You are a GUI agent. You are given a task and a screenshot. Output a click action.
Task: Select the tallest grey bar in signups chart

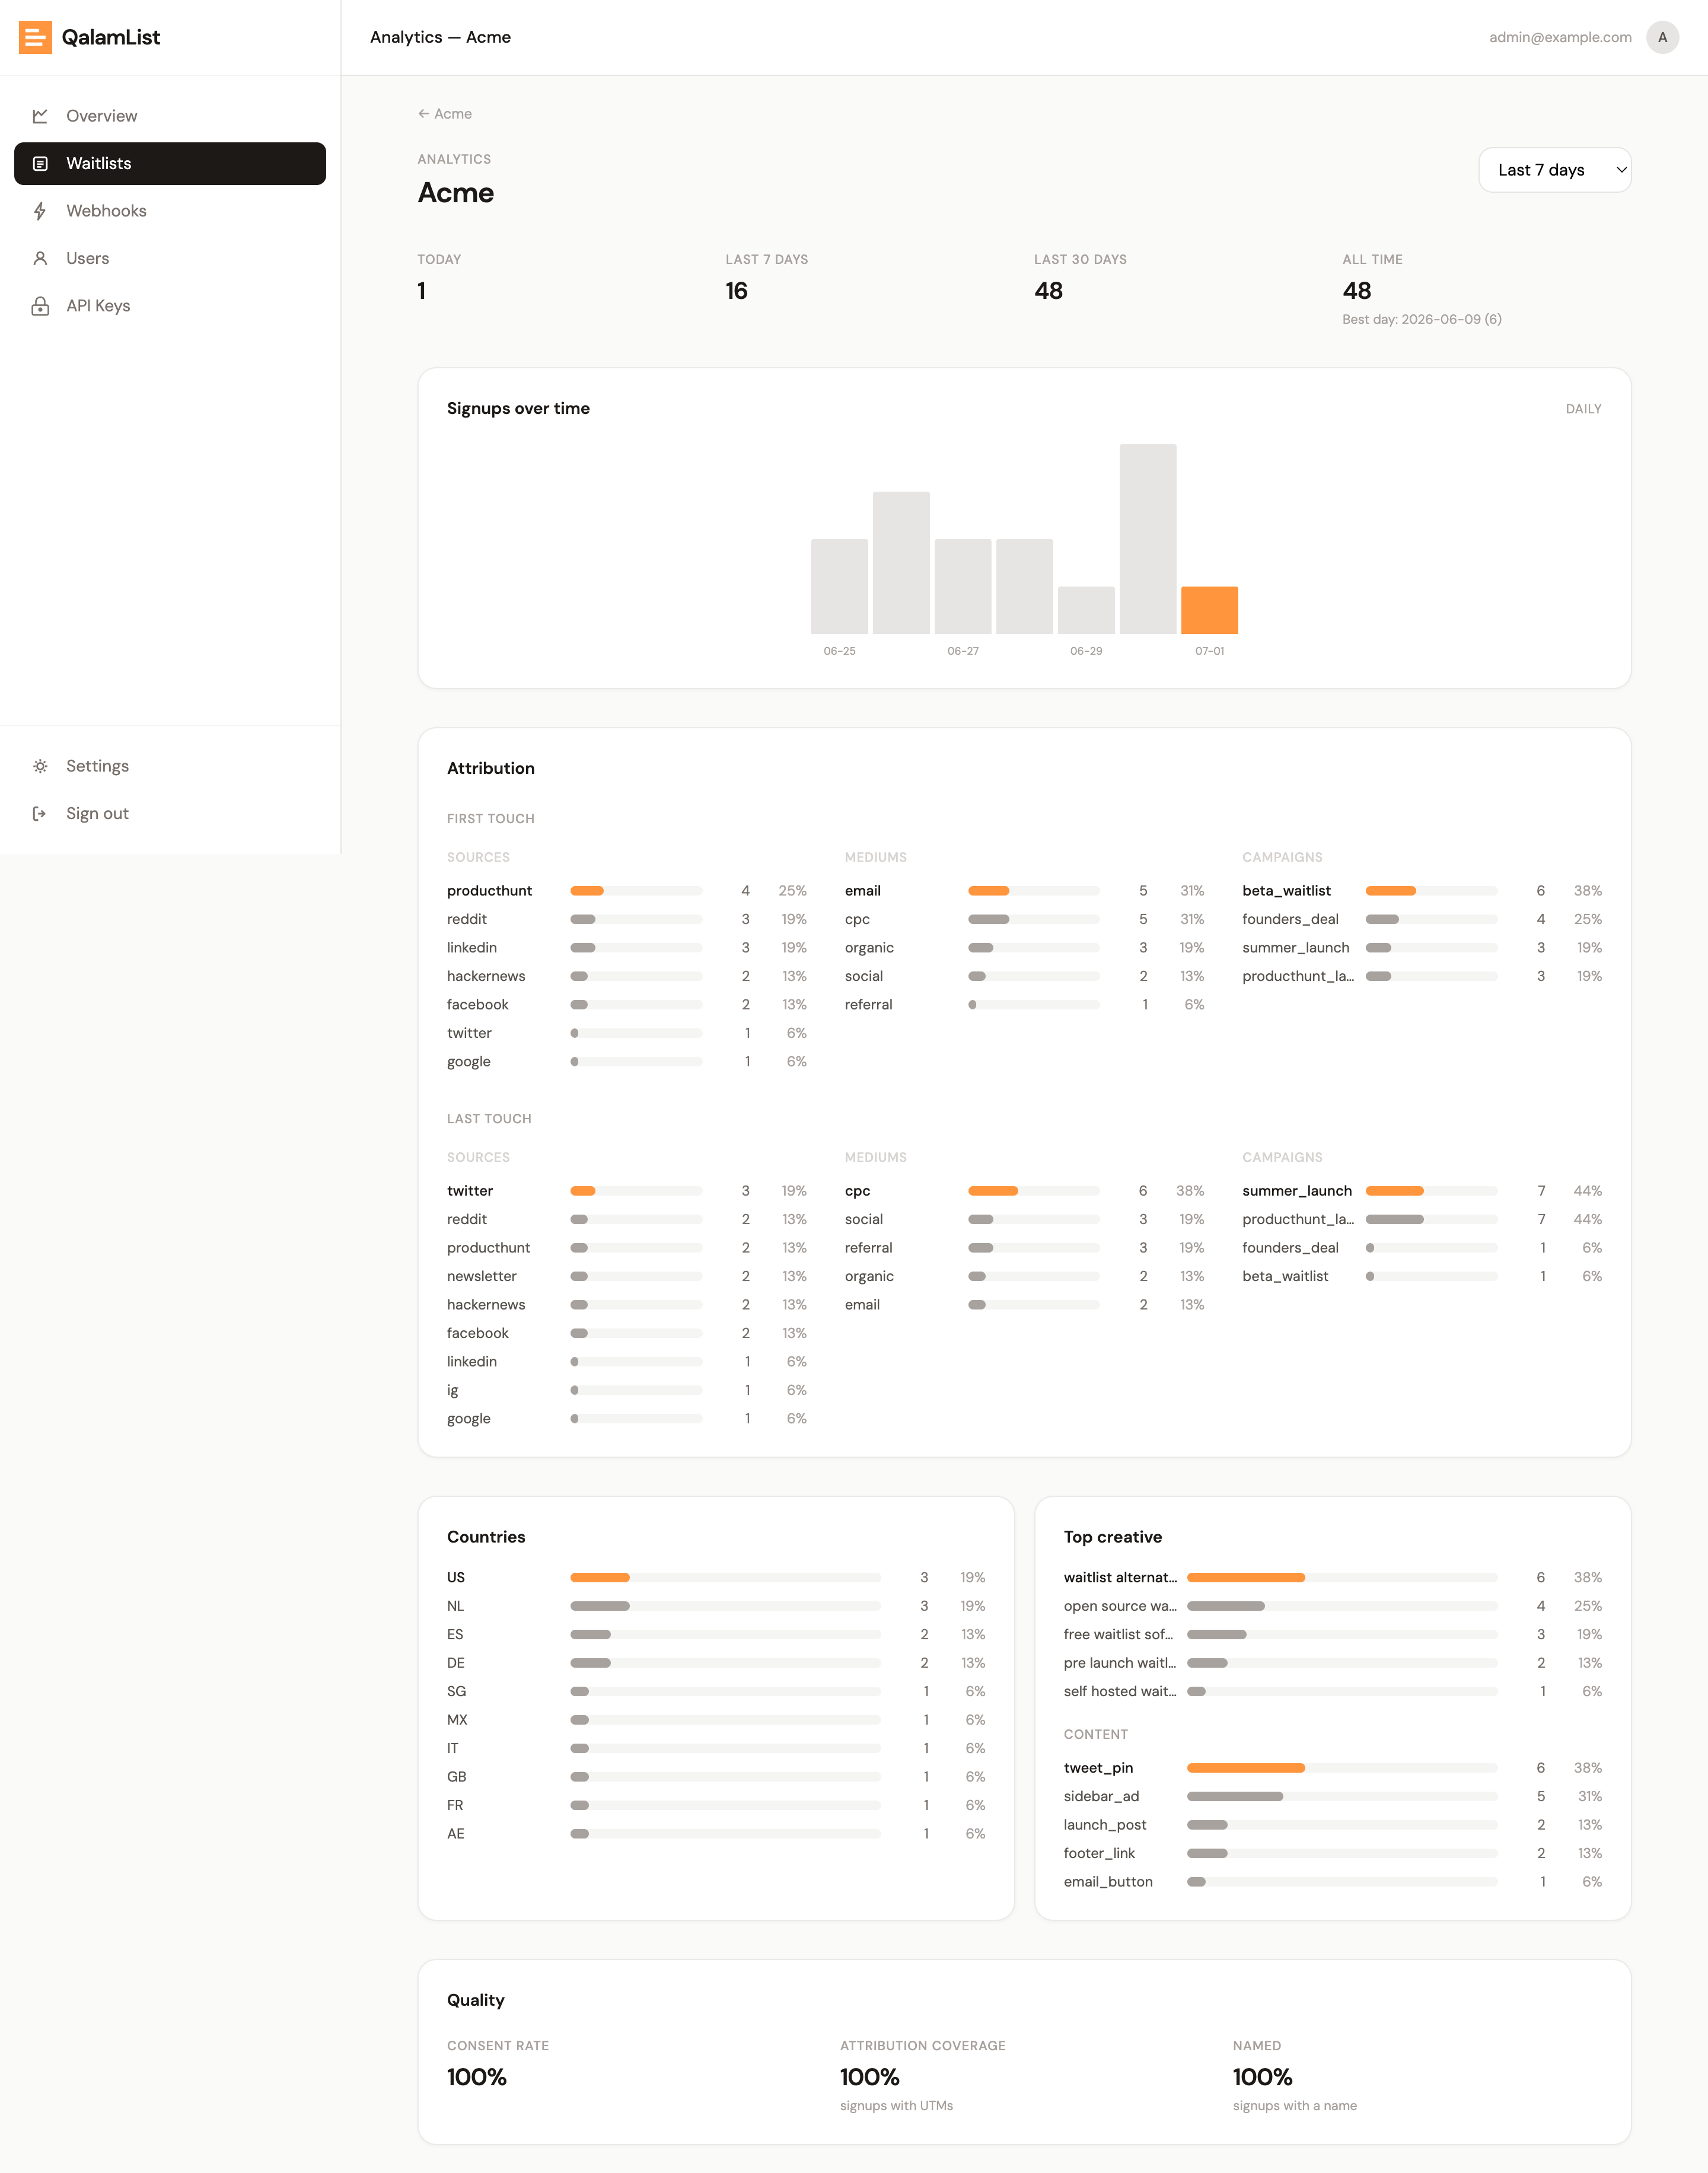(1147, 539)
